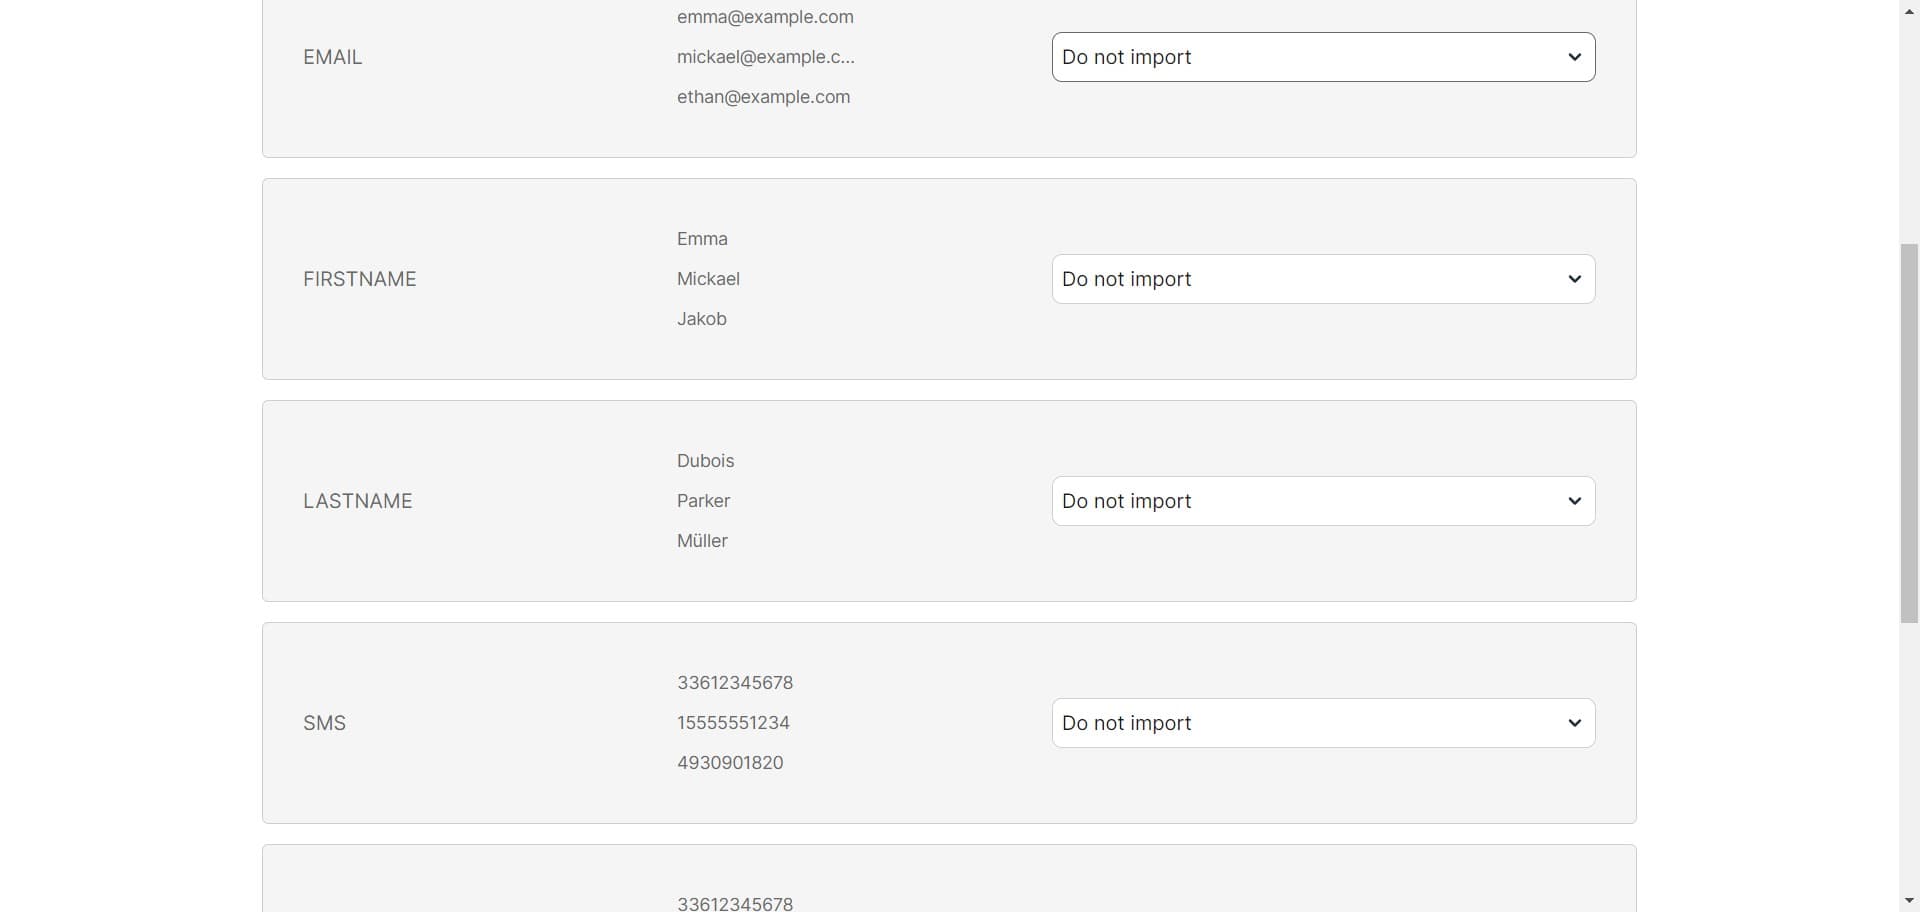Viewport: 1920px width, 912px height.
Task: Click the Do not import text on SMS
Action: click(1125, 722)
